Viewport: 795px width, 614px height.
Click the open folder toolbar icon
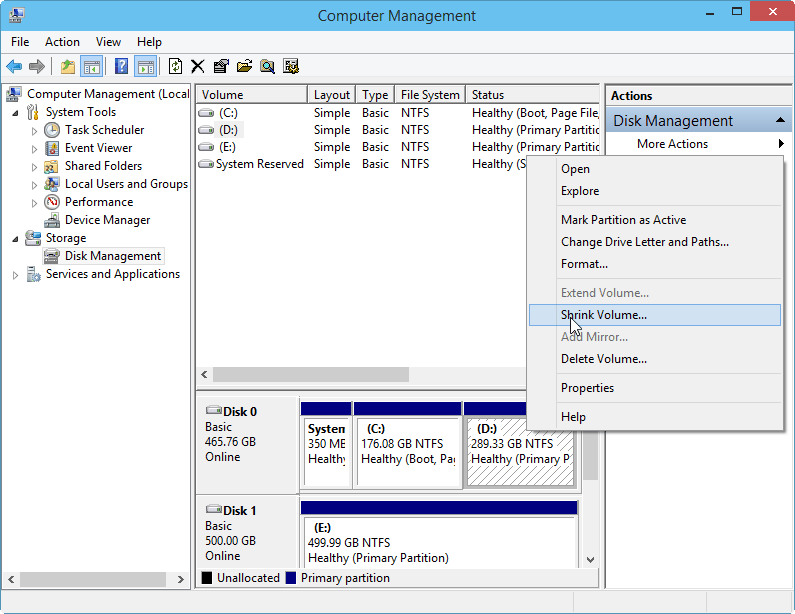pos(244,67)
